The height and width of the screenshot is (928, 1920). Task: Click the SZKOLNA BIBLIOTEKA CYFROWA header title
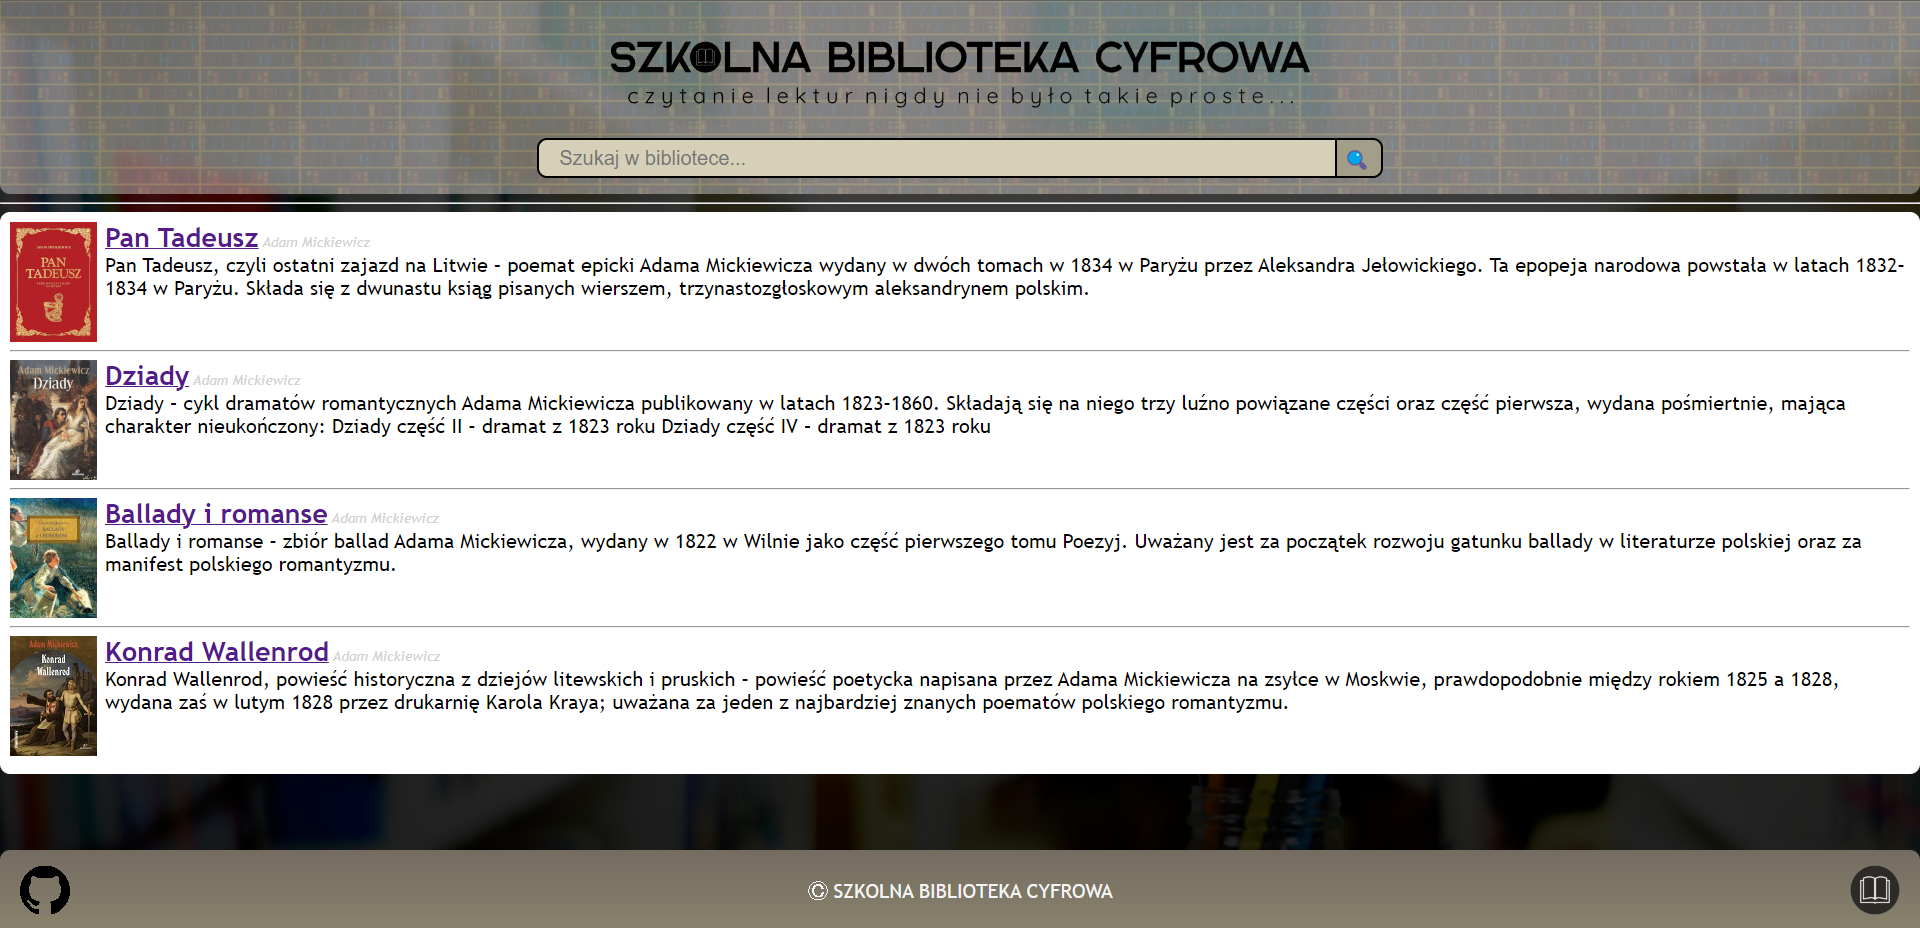coord(960,58)
